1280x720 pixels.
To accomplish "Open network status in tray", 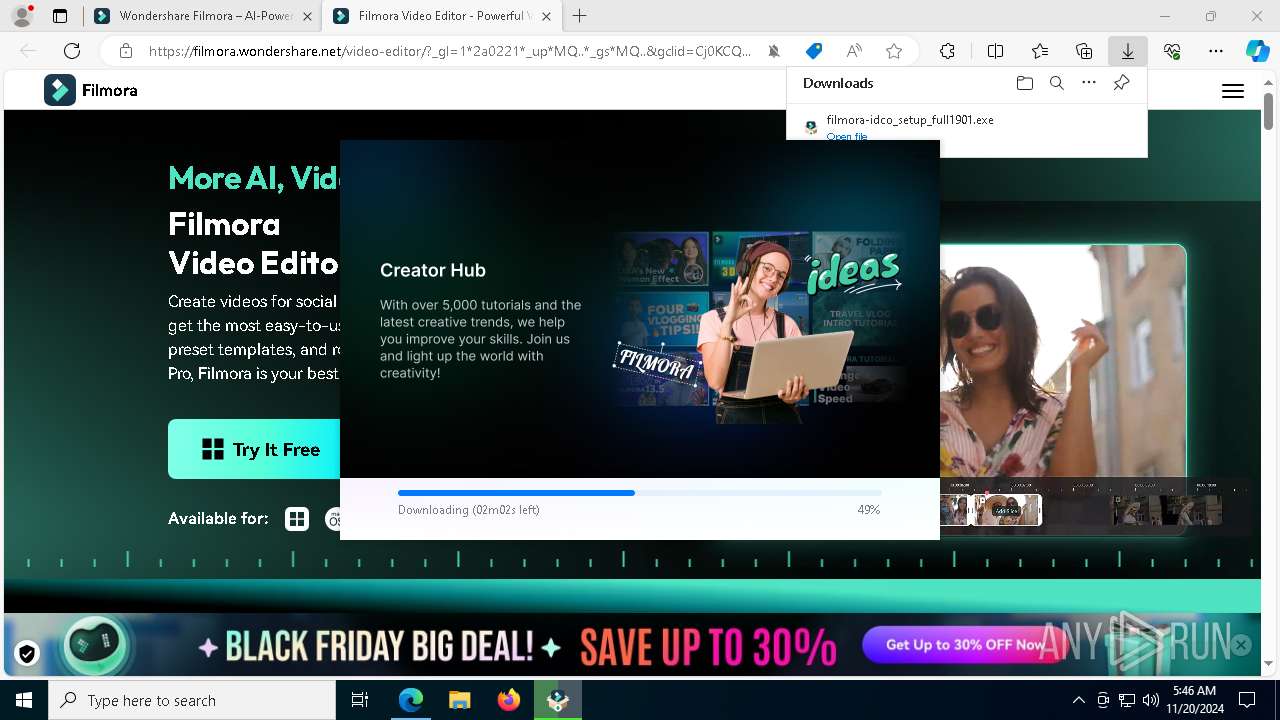I will [x=1127, y=700].
